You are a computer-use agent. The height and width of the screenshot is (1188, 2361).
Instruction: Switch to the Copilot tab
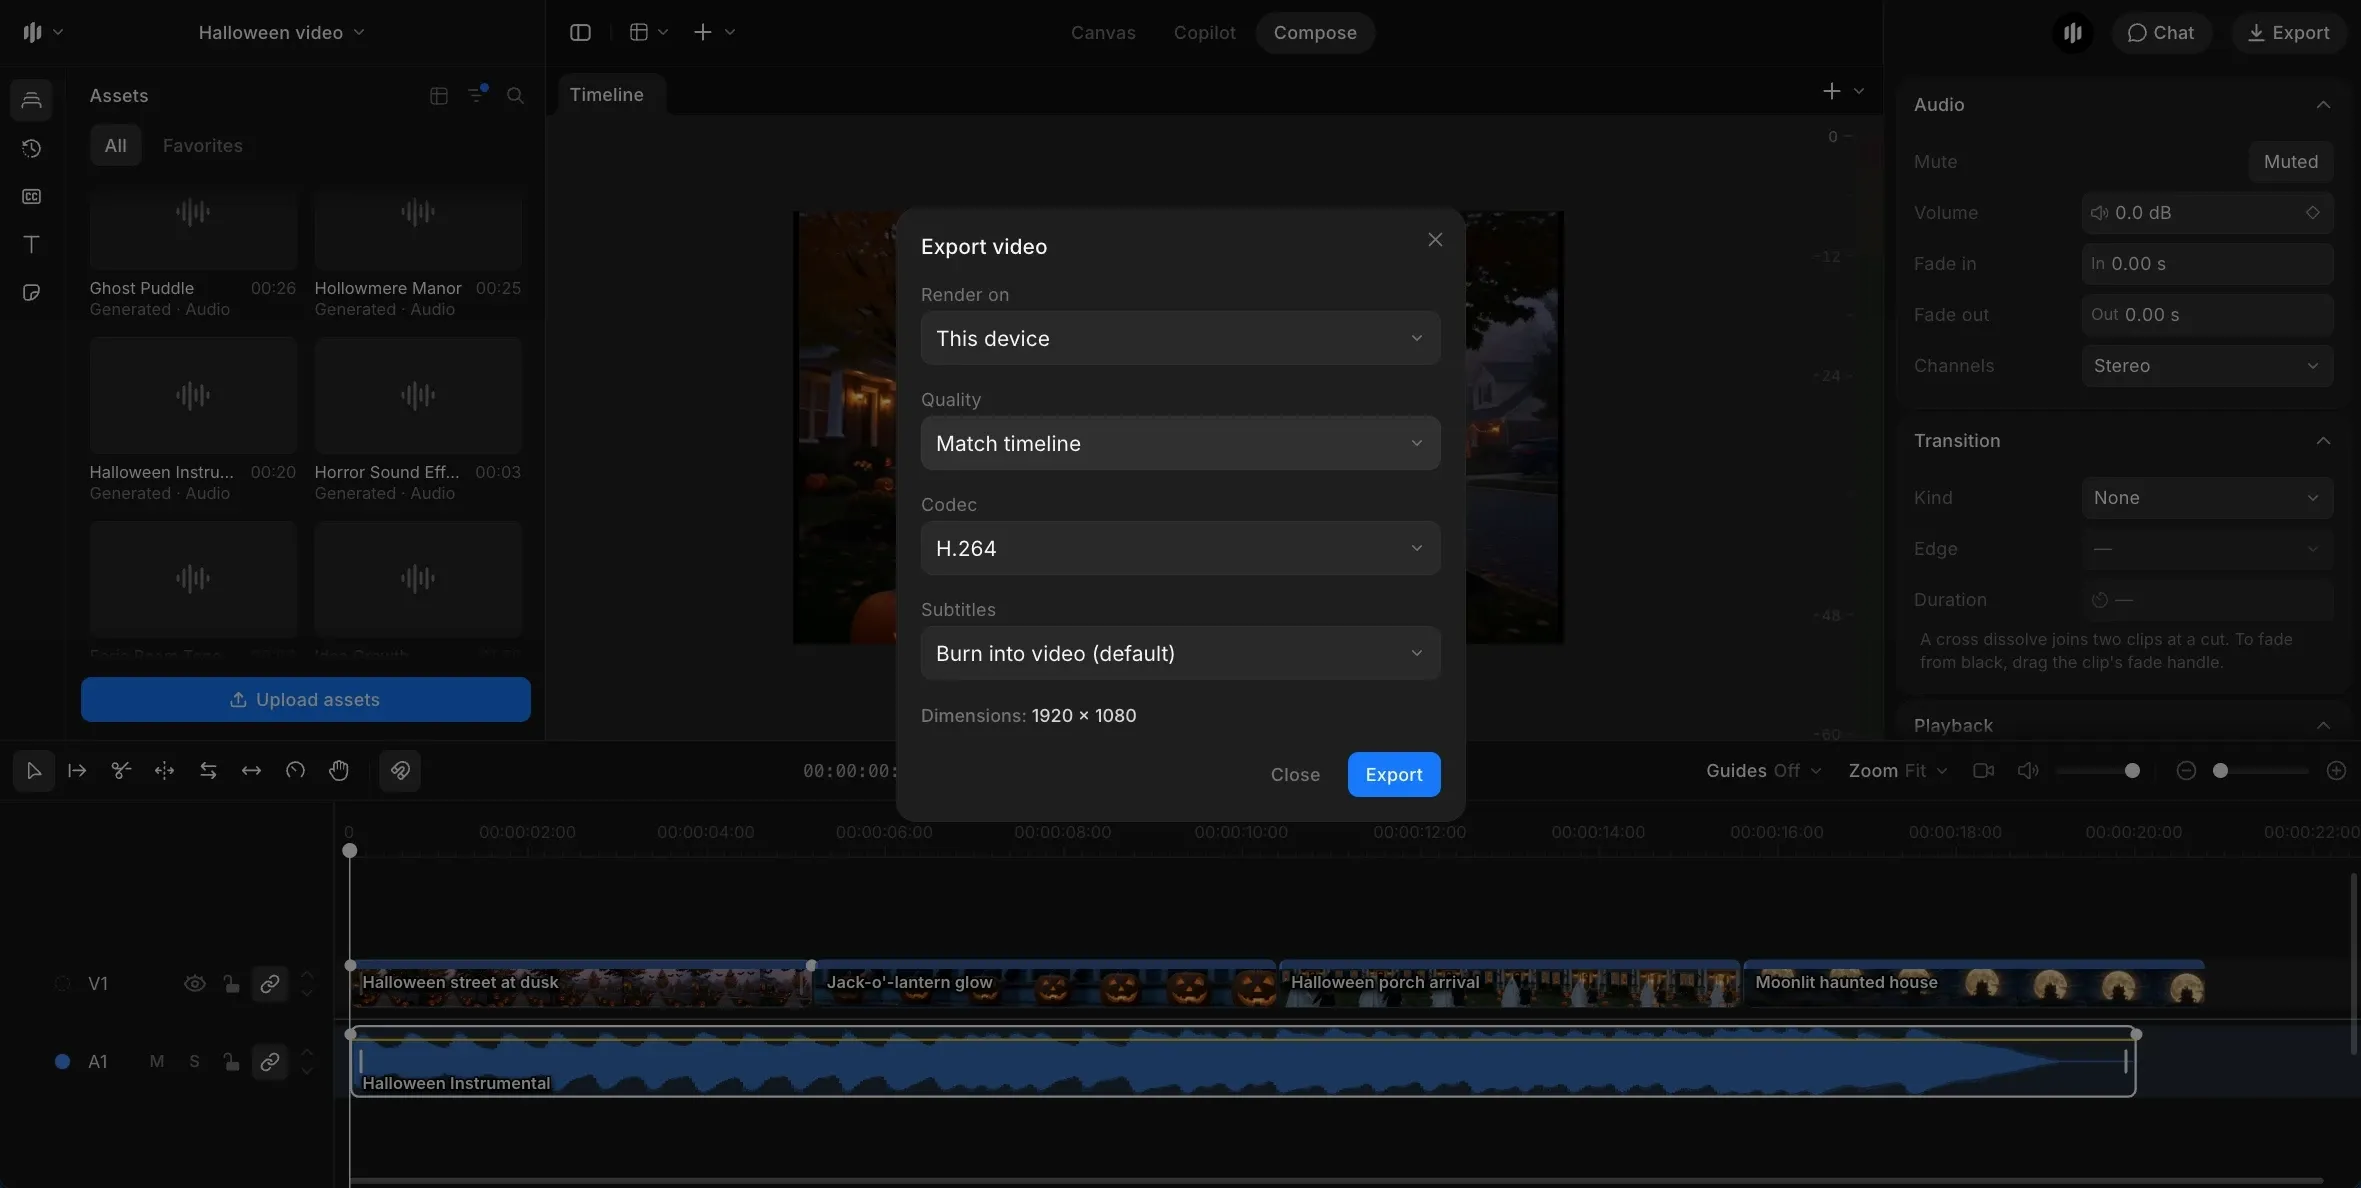coord(1204,33)
